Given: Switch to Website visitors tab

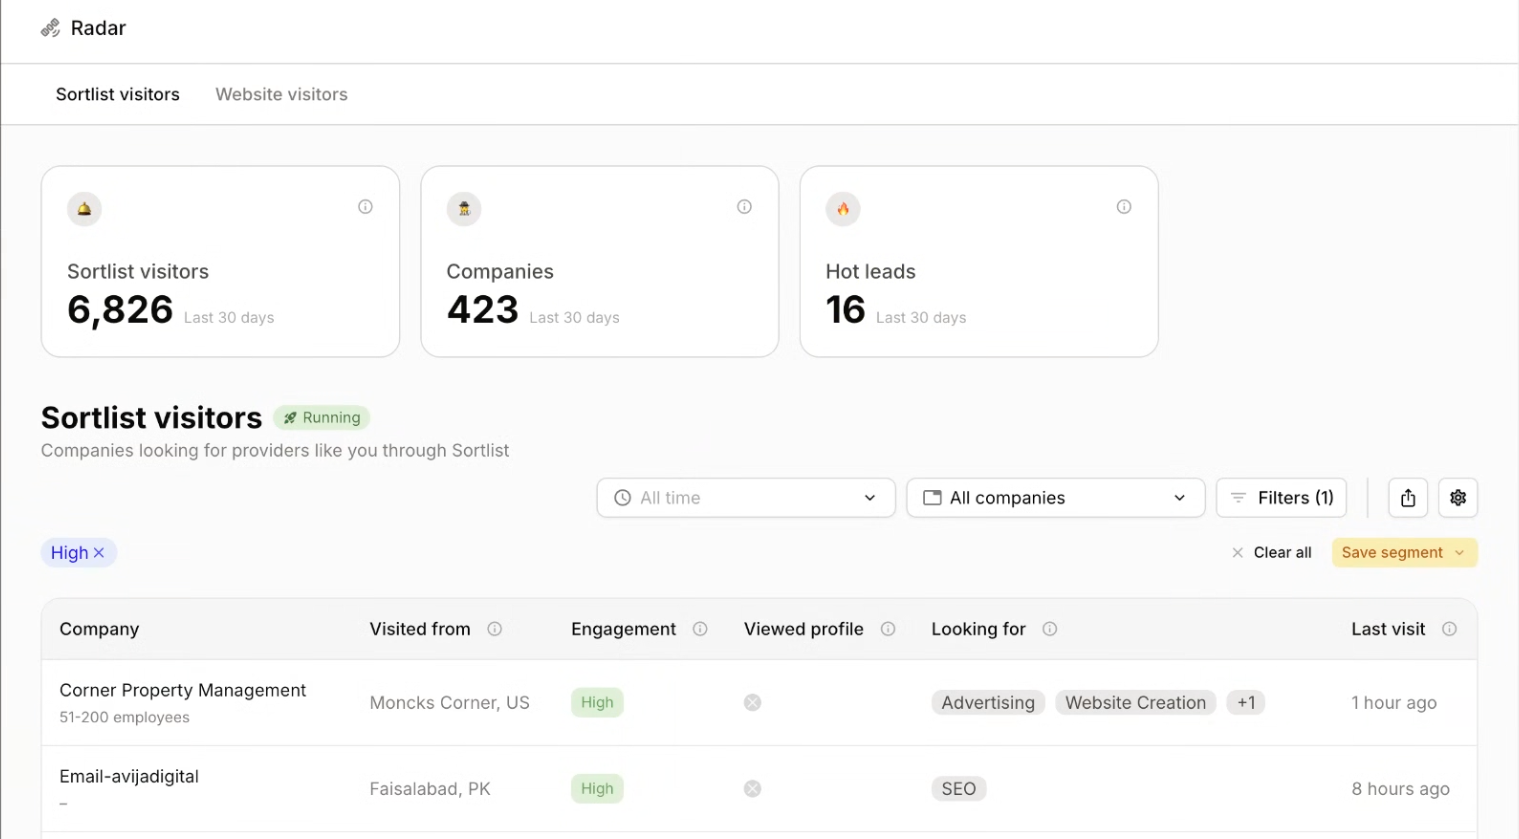Looking at the screenshot, I should [282, 94].
